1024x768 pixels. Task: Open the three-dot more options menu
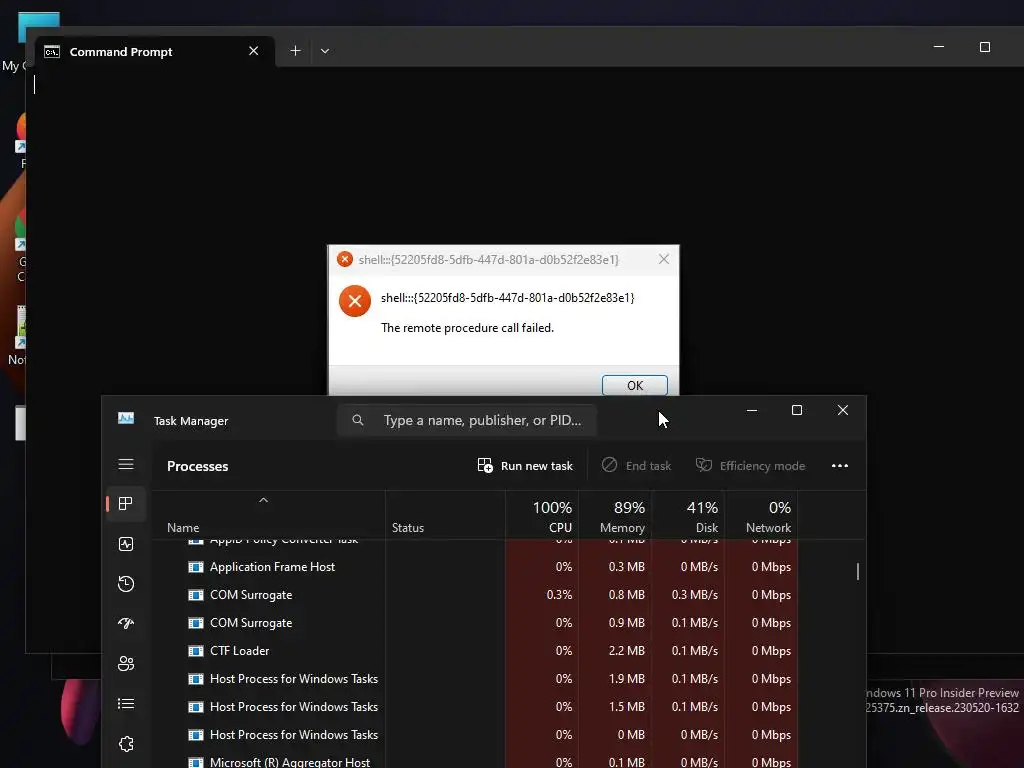[840, 466]
